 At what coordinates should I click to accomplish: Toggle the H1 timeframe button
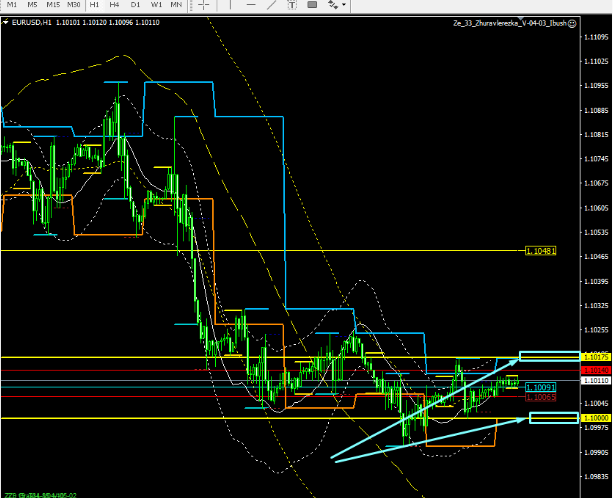point(94,5)
